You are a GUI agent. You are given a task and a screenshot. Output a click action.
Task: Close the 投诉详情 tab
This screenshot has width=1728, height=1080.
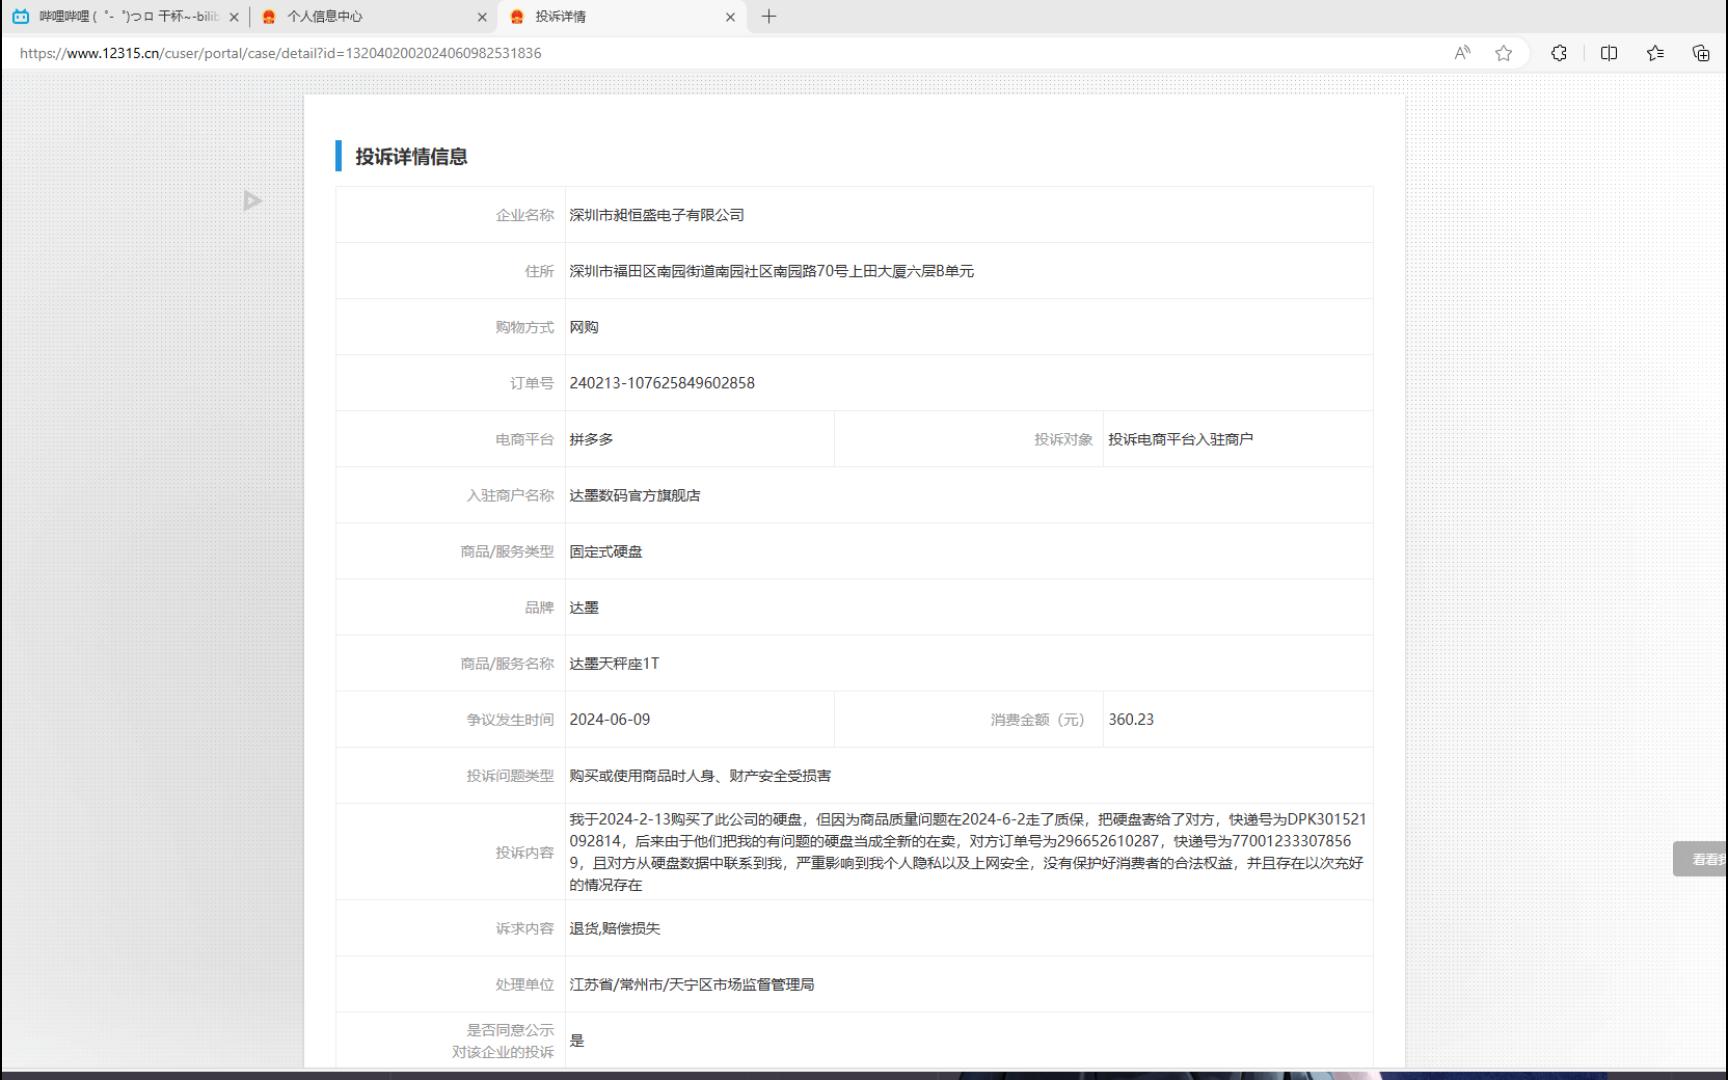[730, 17]
